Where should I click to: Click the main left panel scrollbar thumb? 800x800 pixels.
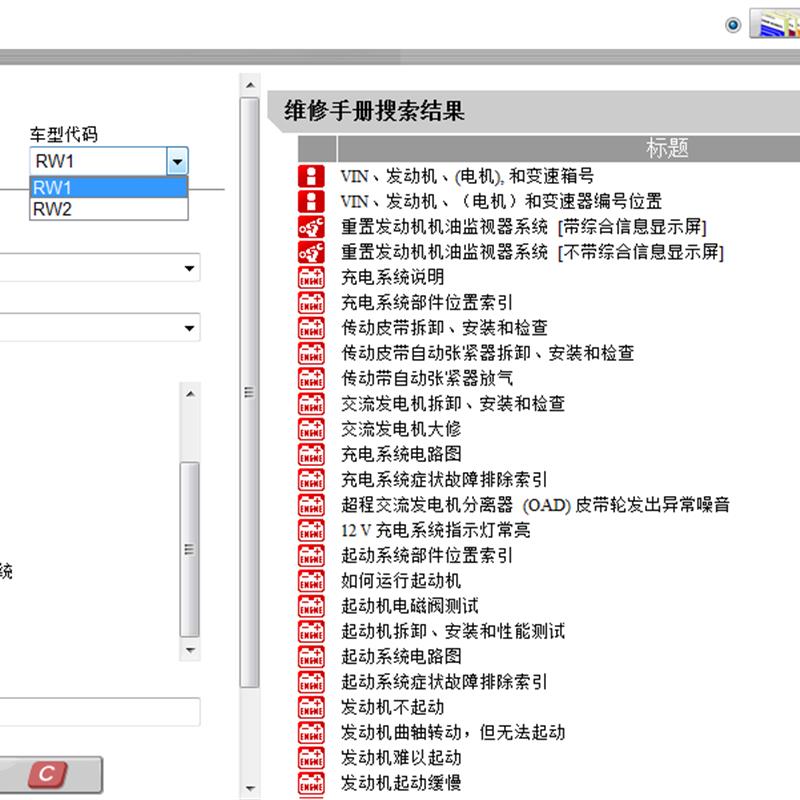click(249, 392)
